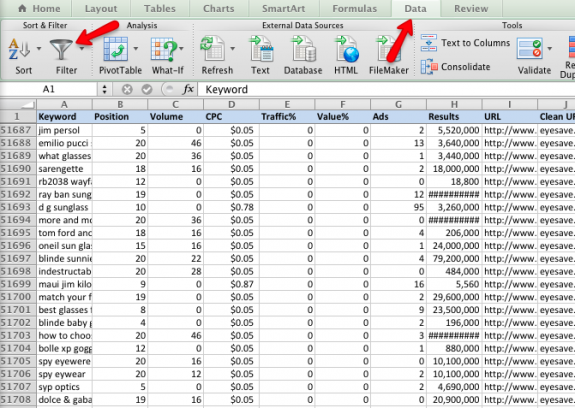This screenshot has height=408, width=575.
Task: Click the 5,520,000 results cell
Action: (x=454, y=130)
